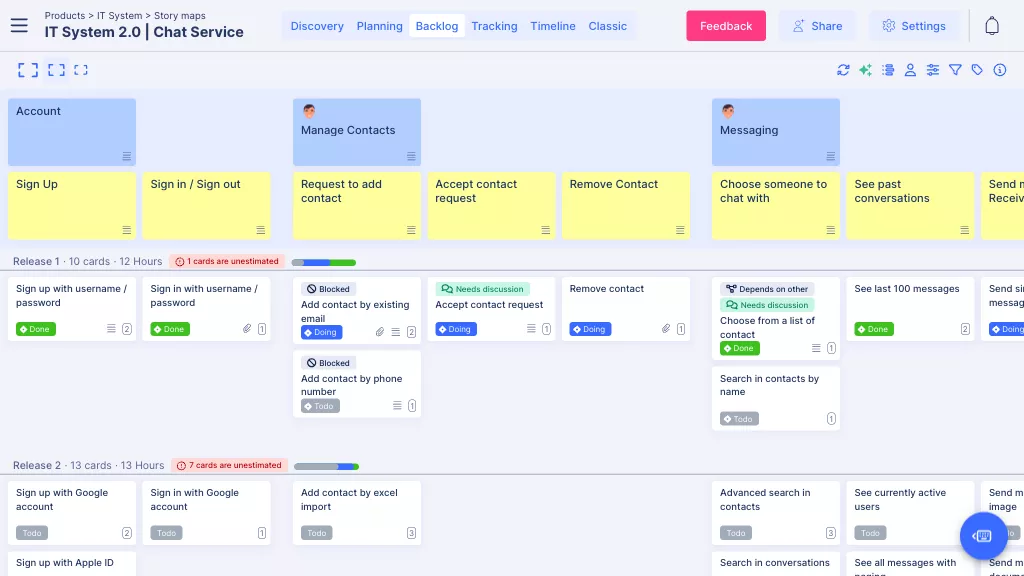Open the green AI sparkle assistant
Image resolution: width=1024 pixels, height=576 pixels.
(865, 70)
